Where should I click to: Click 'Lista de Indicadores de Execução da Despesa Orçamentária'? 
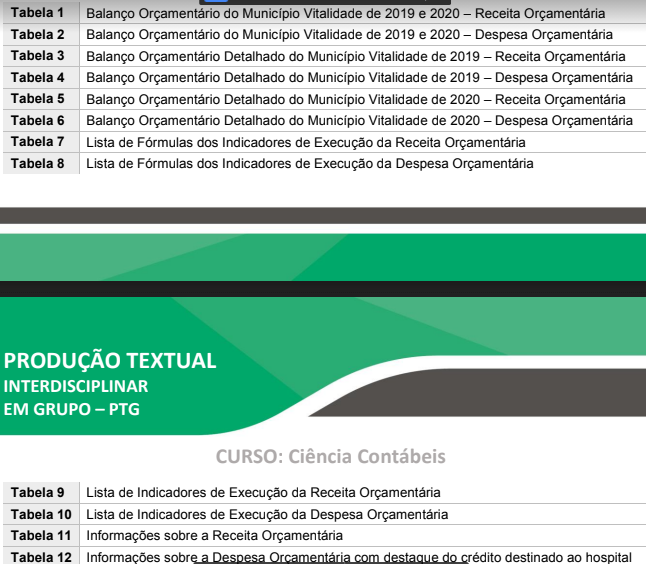point(267,515)
